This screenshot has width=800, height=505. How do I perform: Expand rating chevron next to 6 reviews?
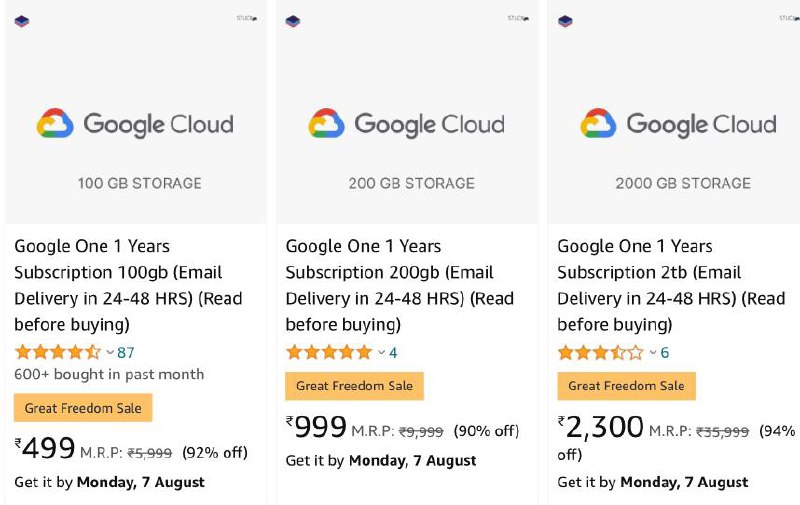653,352
